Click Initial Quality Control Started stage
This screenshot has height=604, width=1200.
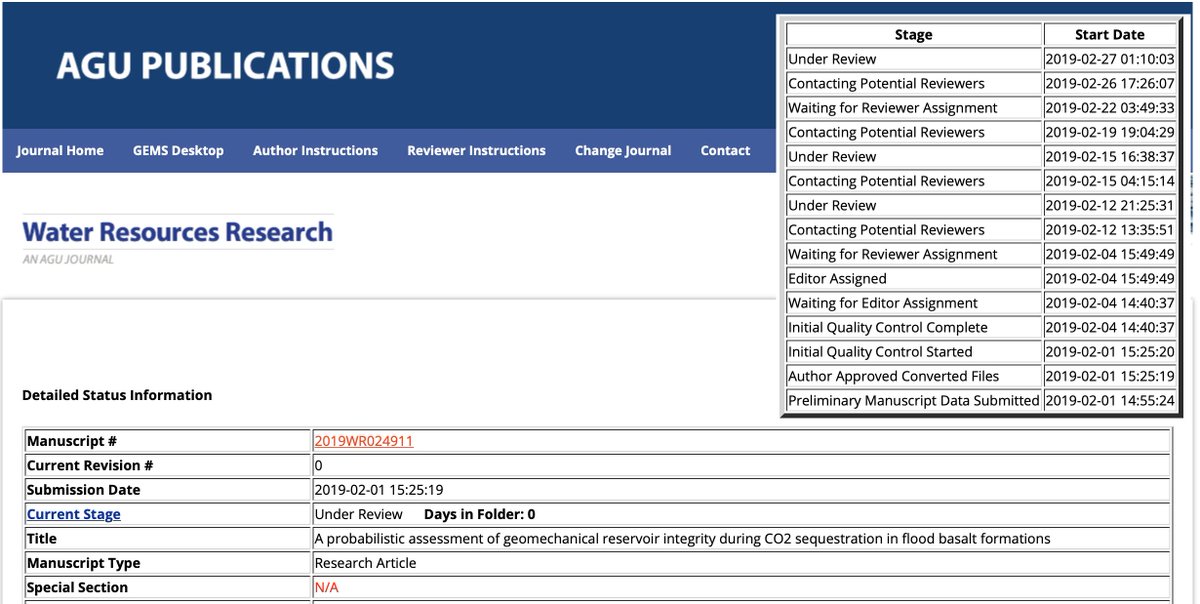click(880, 352)
